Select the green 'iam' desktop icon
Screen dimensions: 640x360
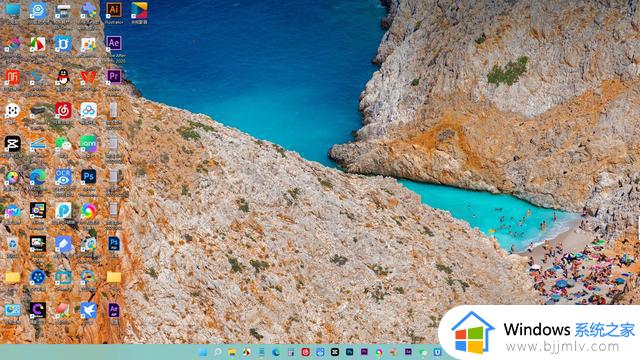(88, 144)
